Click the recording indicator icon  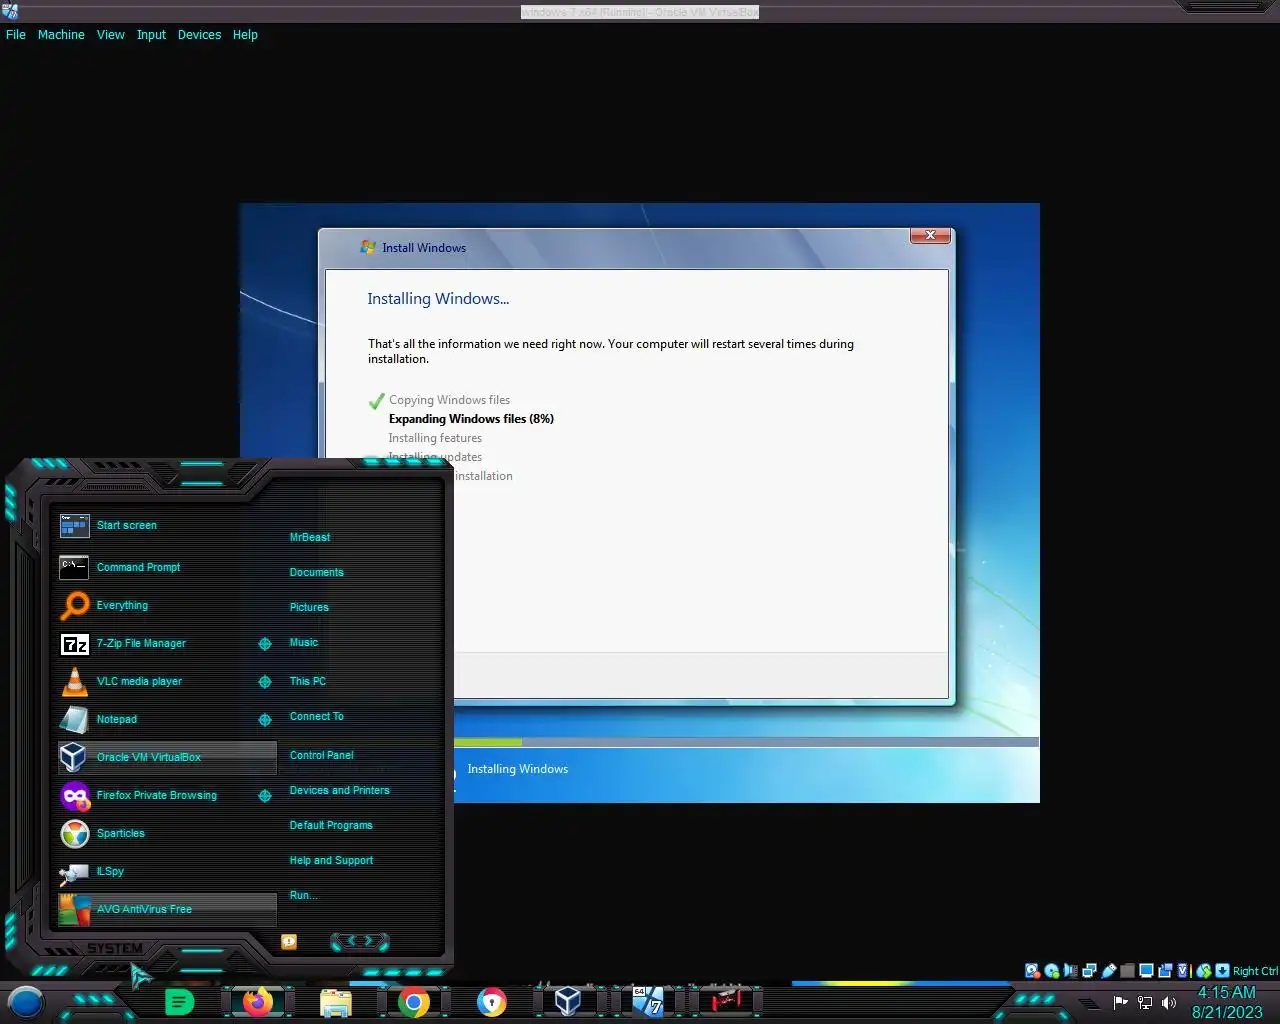1165,970
